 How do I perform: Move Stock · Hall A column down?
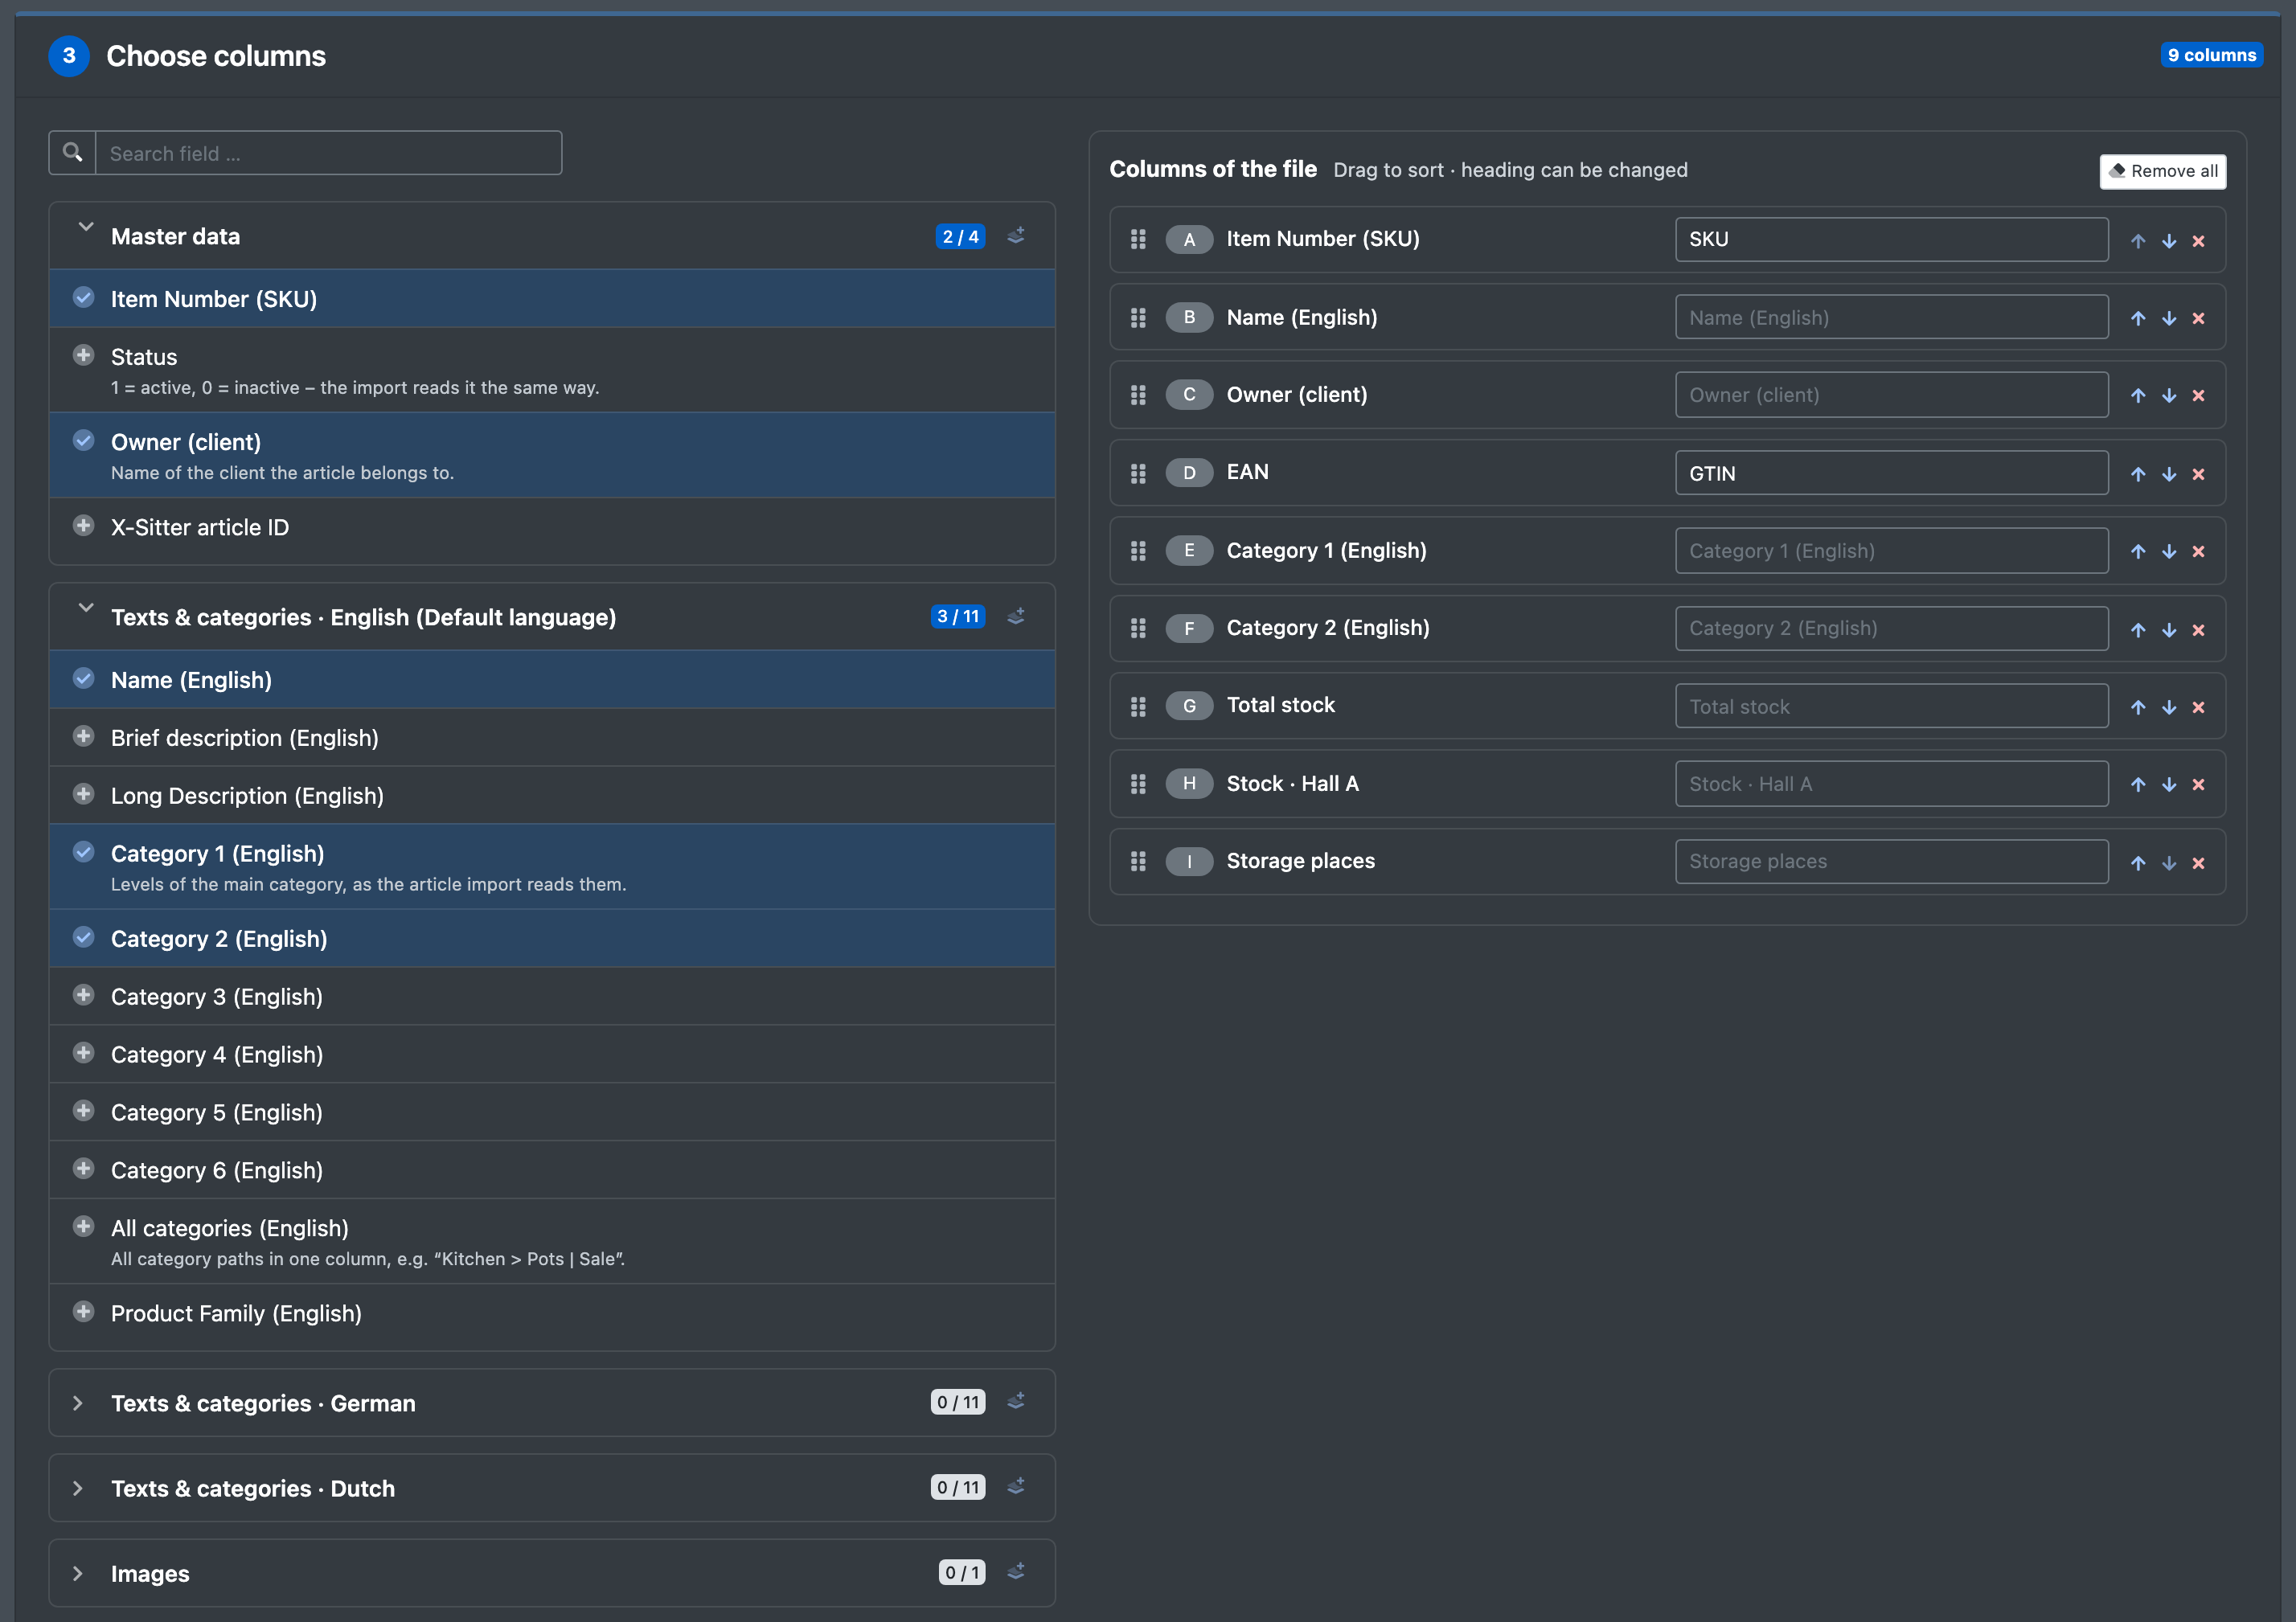coord(2169,785)
